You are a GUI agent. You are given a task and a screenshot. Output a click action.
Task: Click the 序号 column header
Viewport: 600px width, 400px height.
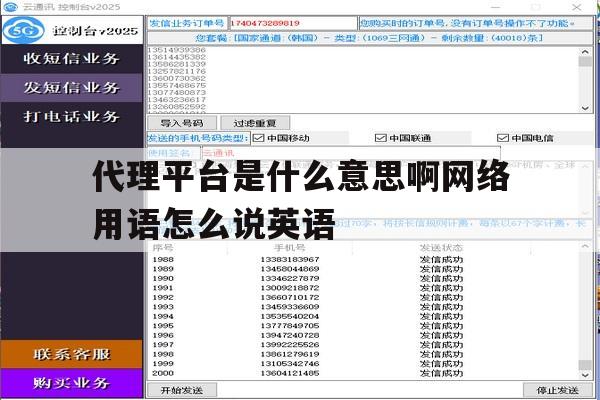click(x=163, y=248)
